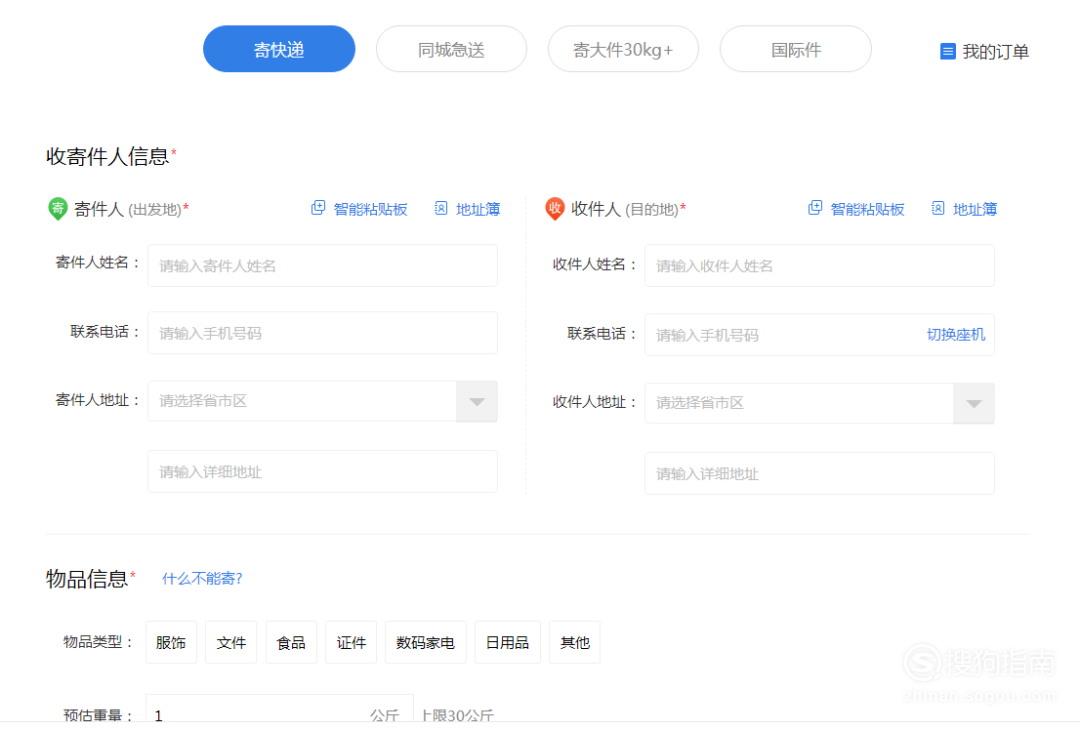Open the sender 地址簿 link
This screenshot has width=1080, height=730.
point(478,209)
